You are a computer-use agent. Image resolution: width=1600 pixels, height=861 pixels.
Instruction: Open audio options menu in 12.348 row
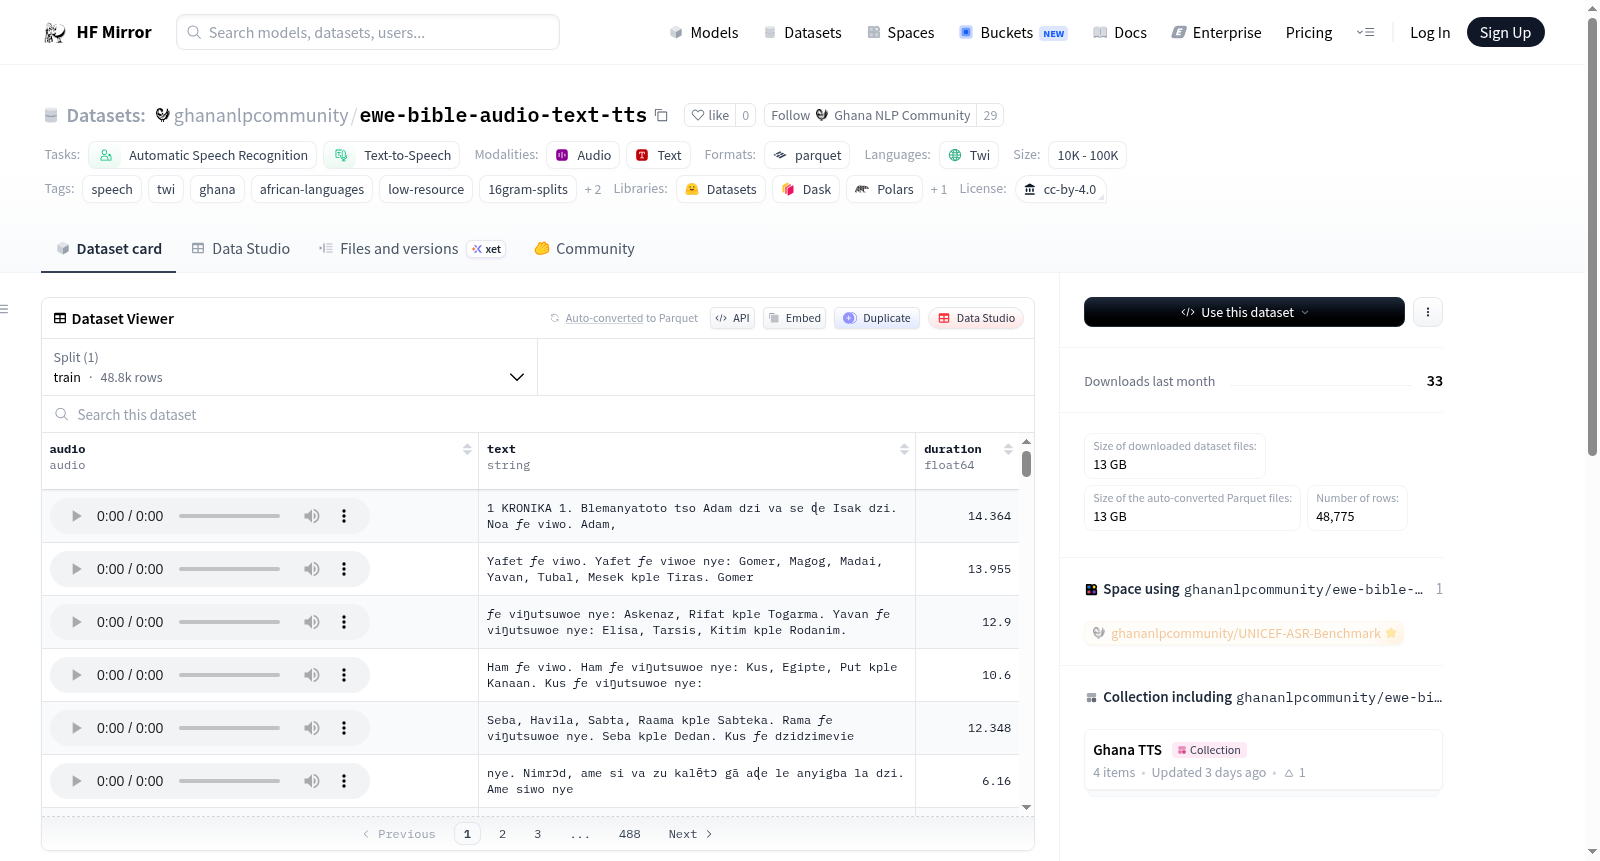coord(344,728)
